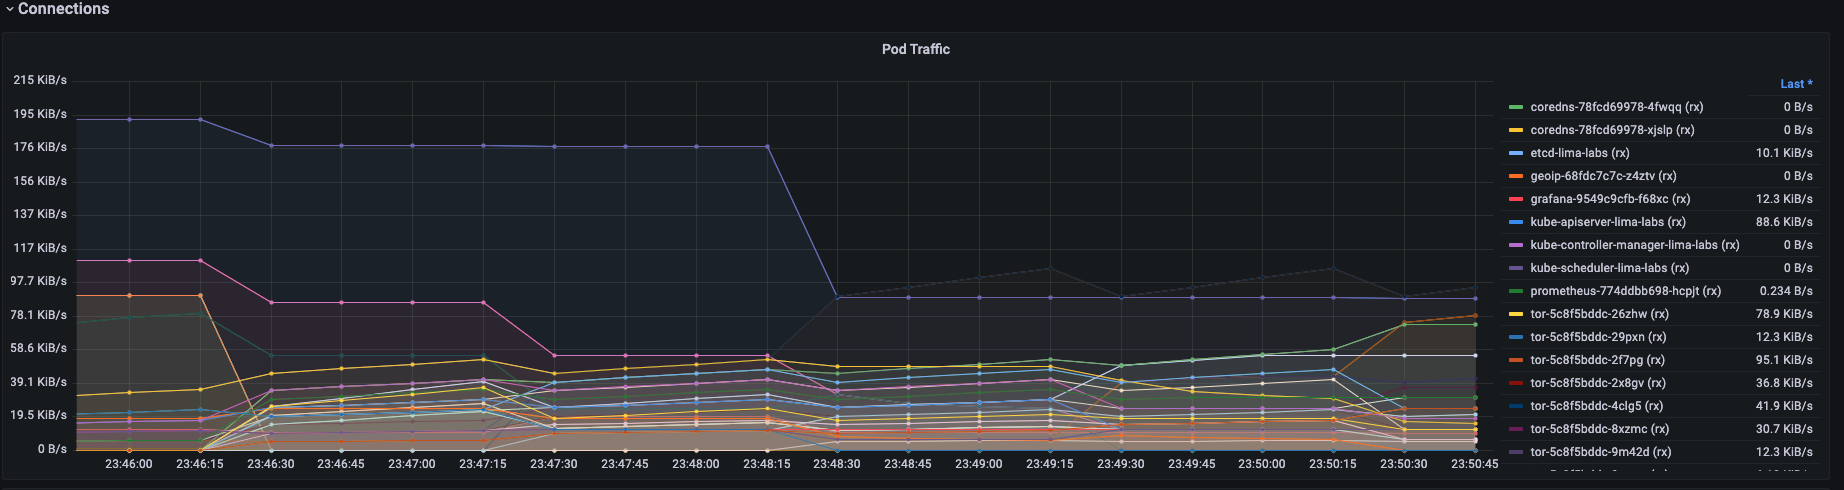This screenshot has width=1844, height=490.
Task: Toggle series prometheus-774ddbb698-hcpjt (rx)
Action: coord(1626,291)
